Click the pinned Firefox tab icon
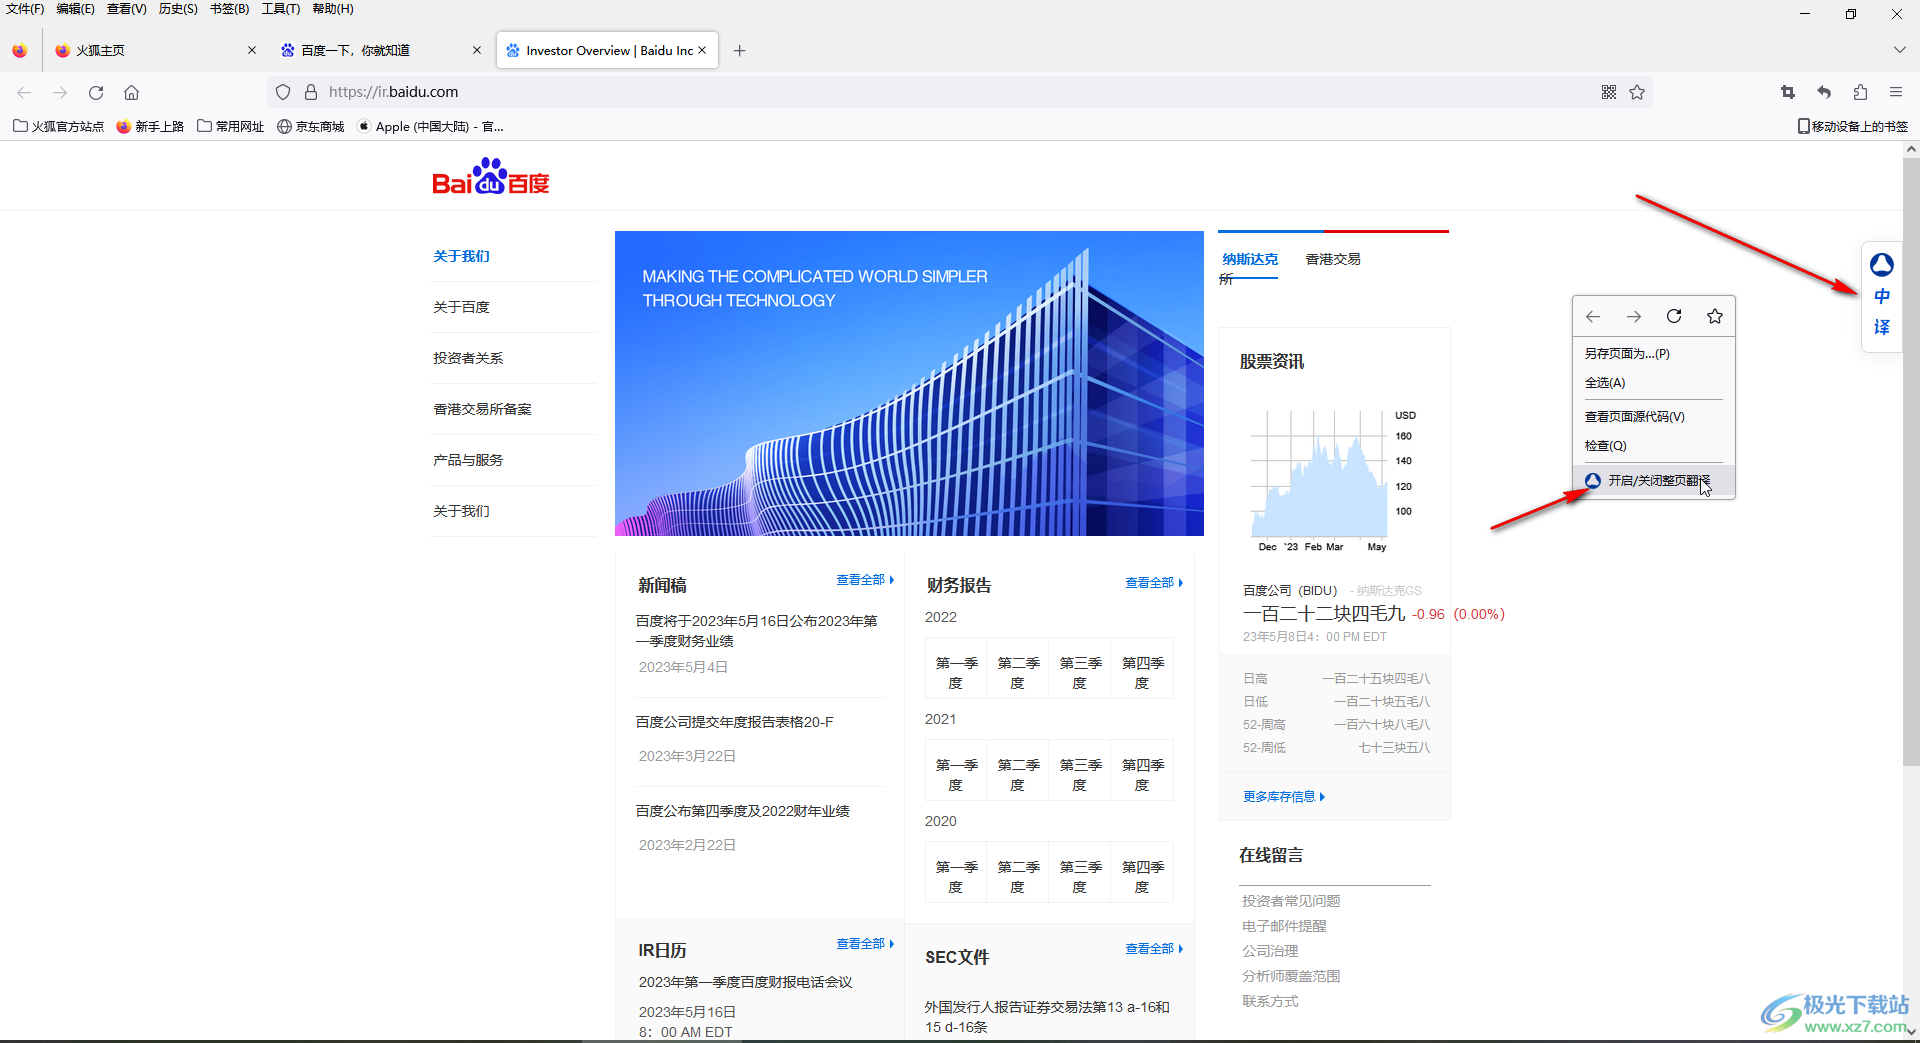 (x=20, y=50)
